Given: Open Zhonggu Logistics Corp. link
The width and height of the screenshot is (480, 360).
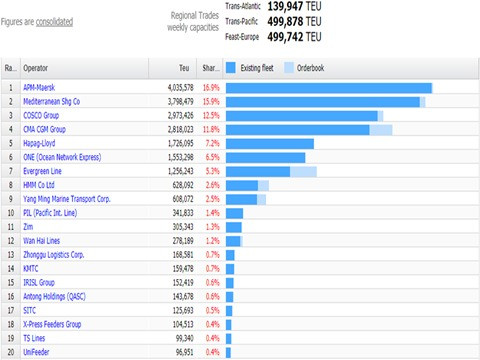Looking at the screenshot, I should (53, 255).
